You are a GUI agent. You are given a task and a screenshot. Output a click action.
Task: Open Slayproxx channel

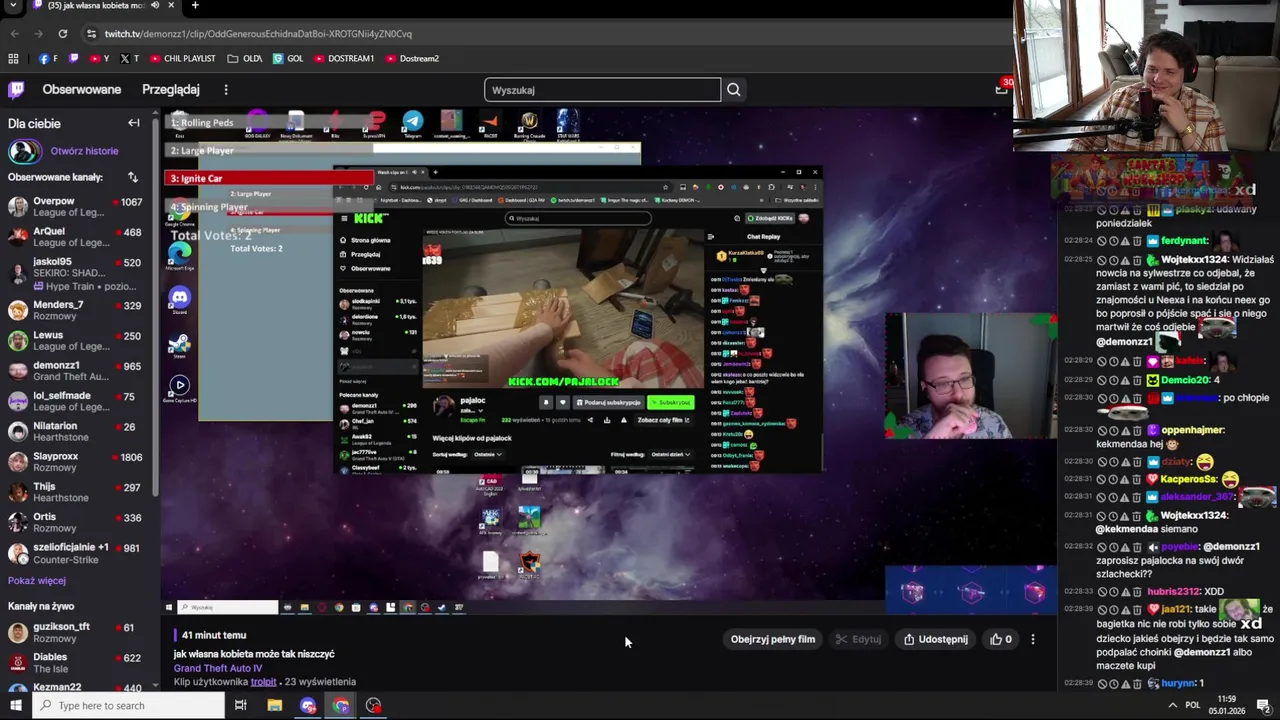pos(76,462)
